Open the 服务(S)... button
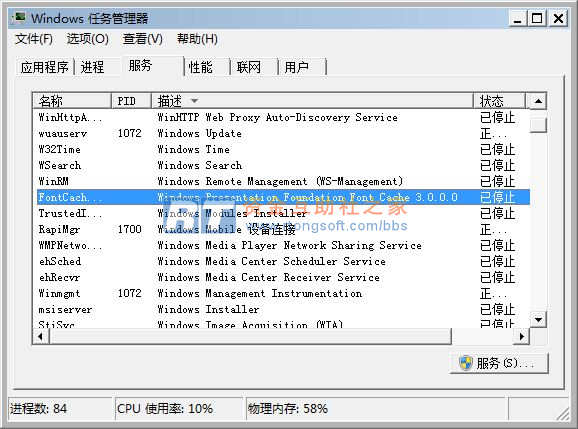The height and width of the screenshot is (429, 578). (499, 363)
